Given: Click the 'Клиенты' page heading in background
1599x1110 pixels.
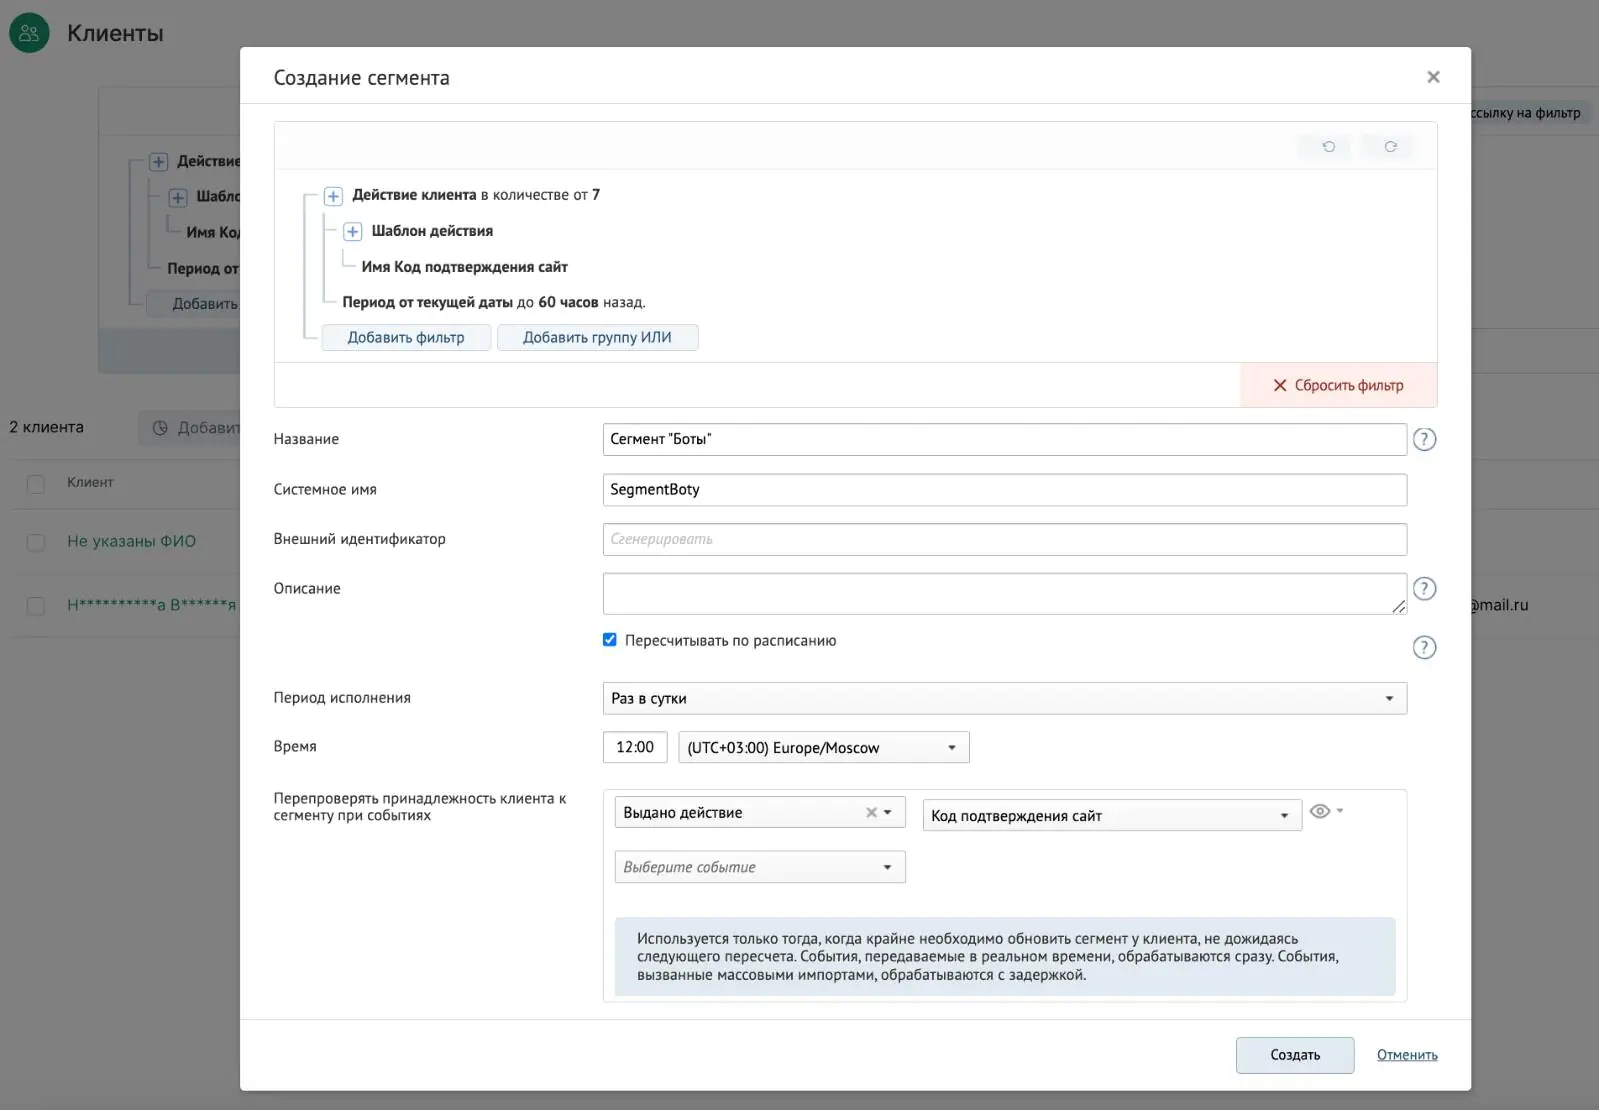Looking at the screenshot, I should (115, 33).
